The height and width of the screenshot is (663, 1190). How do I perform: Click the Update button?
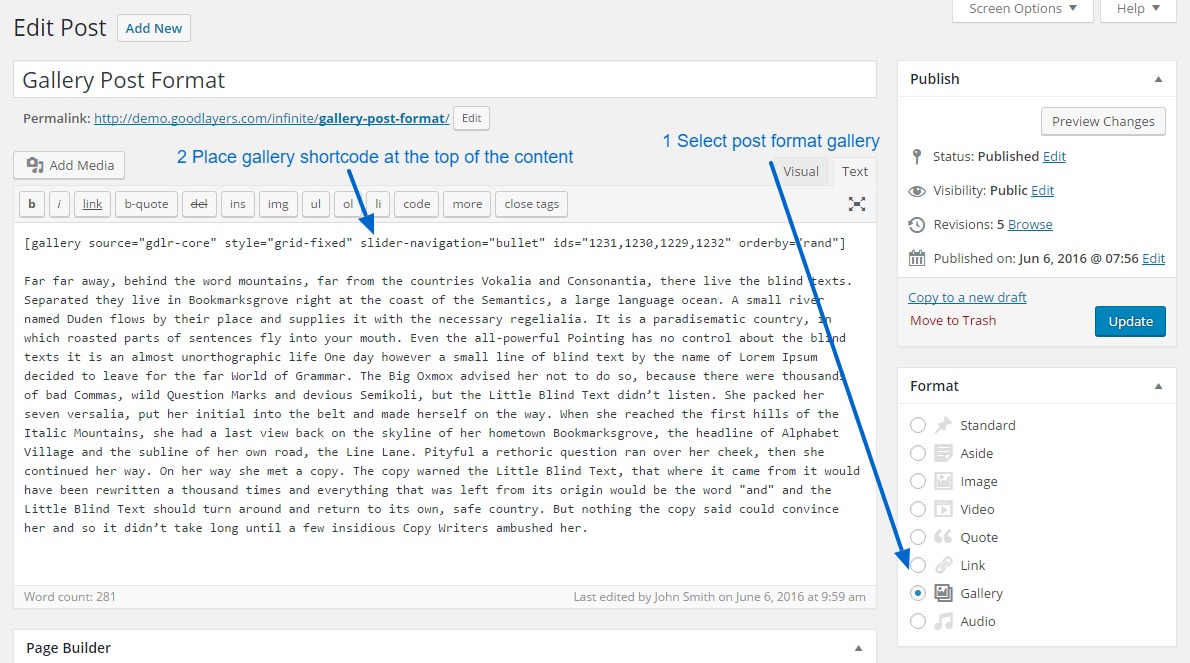pos(1130,321)
